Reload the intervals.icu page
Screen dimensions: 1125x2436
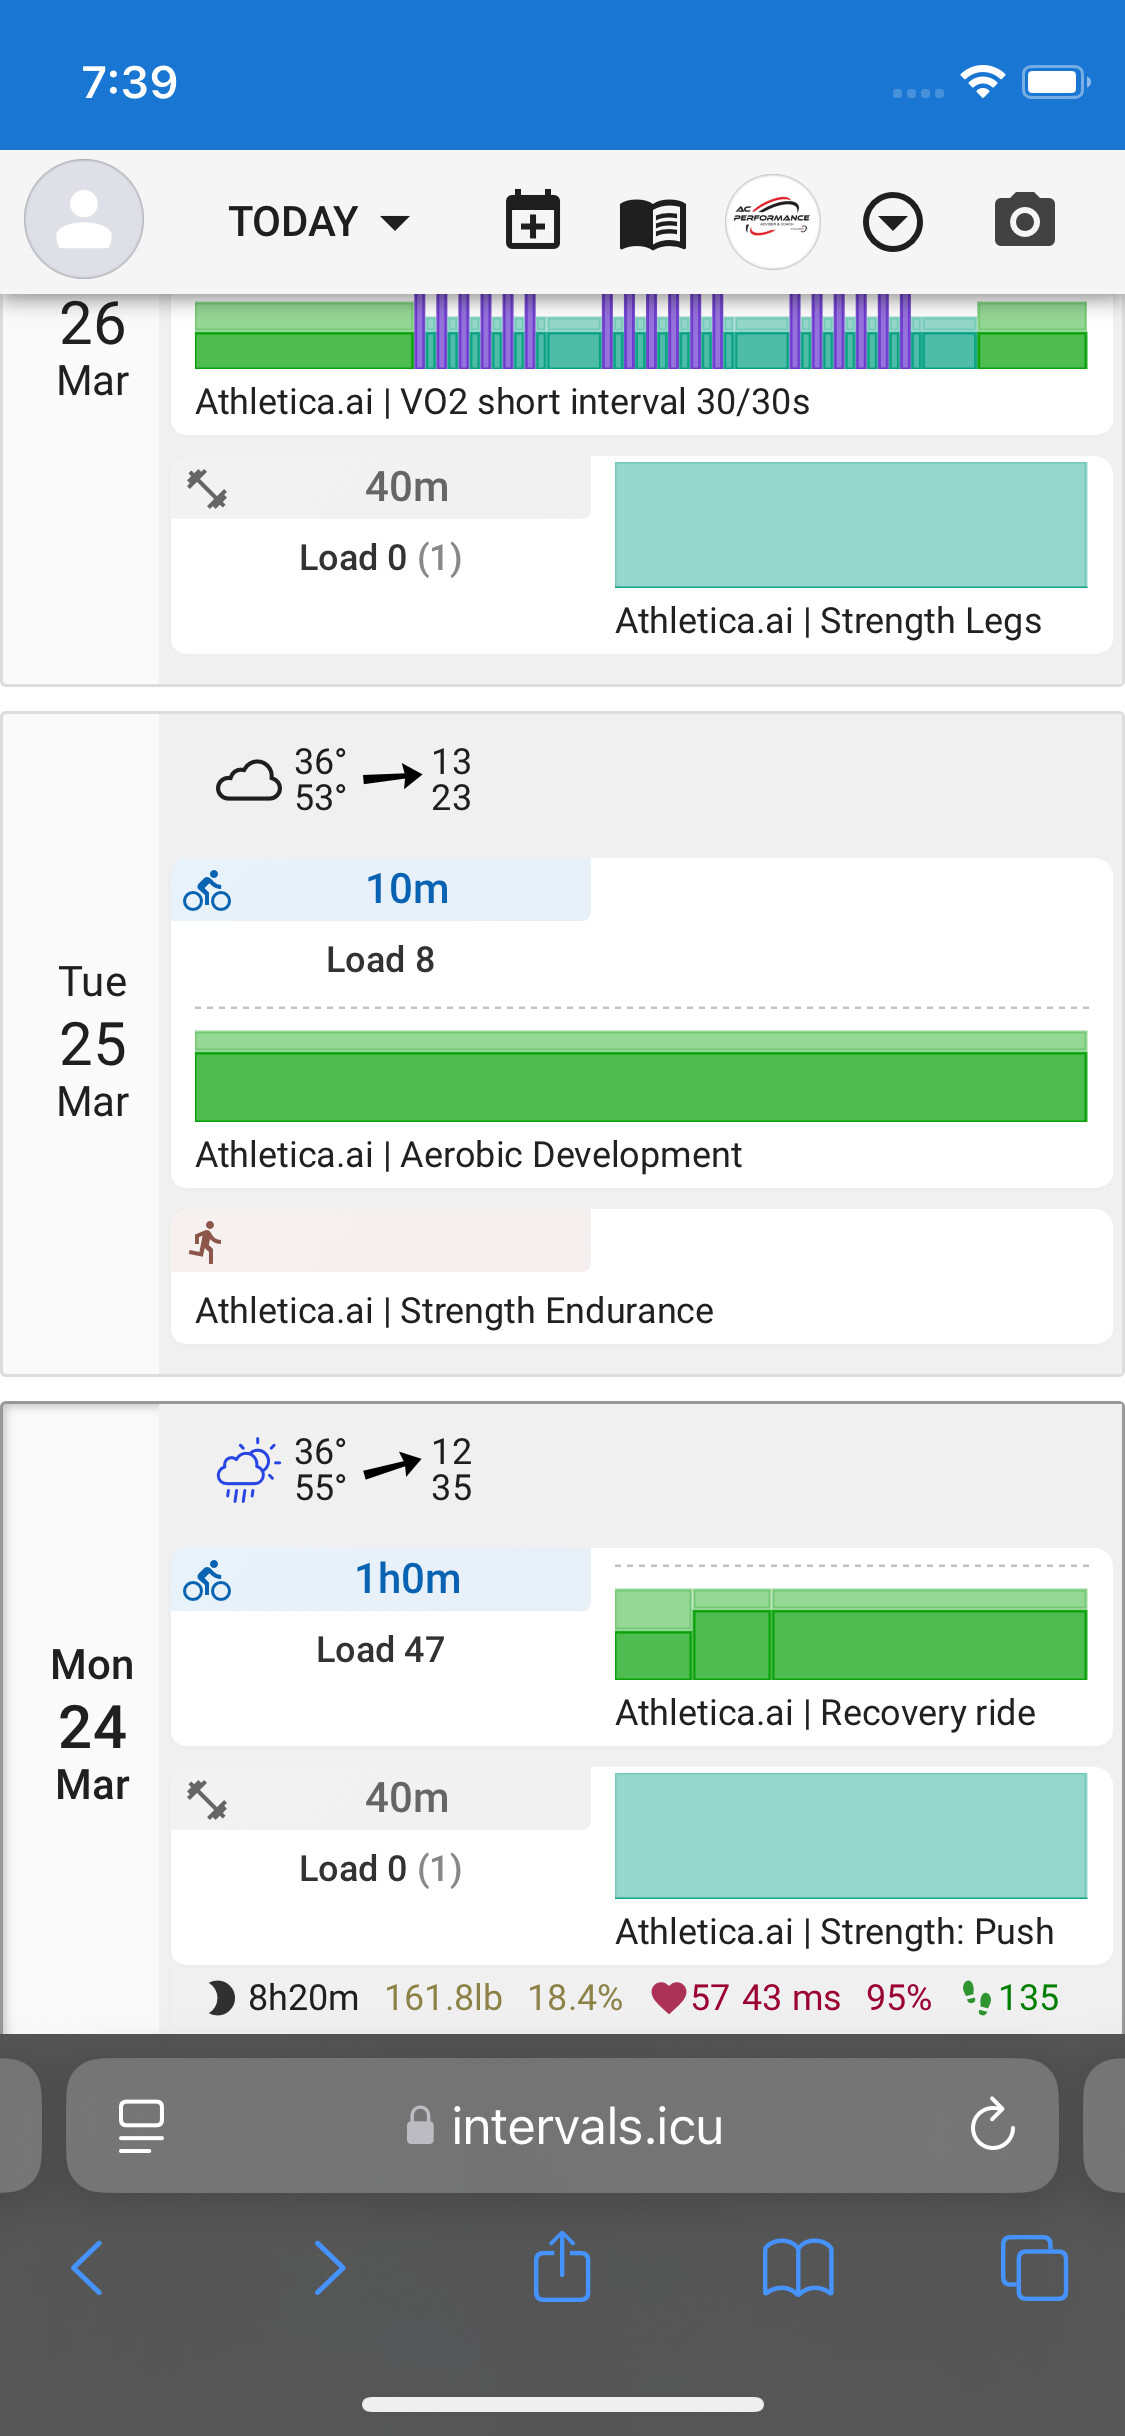992,2125
